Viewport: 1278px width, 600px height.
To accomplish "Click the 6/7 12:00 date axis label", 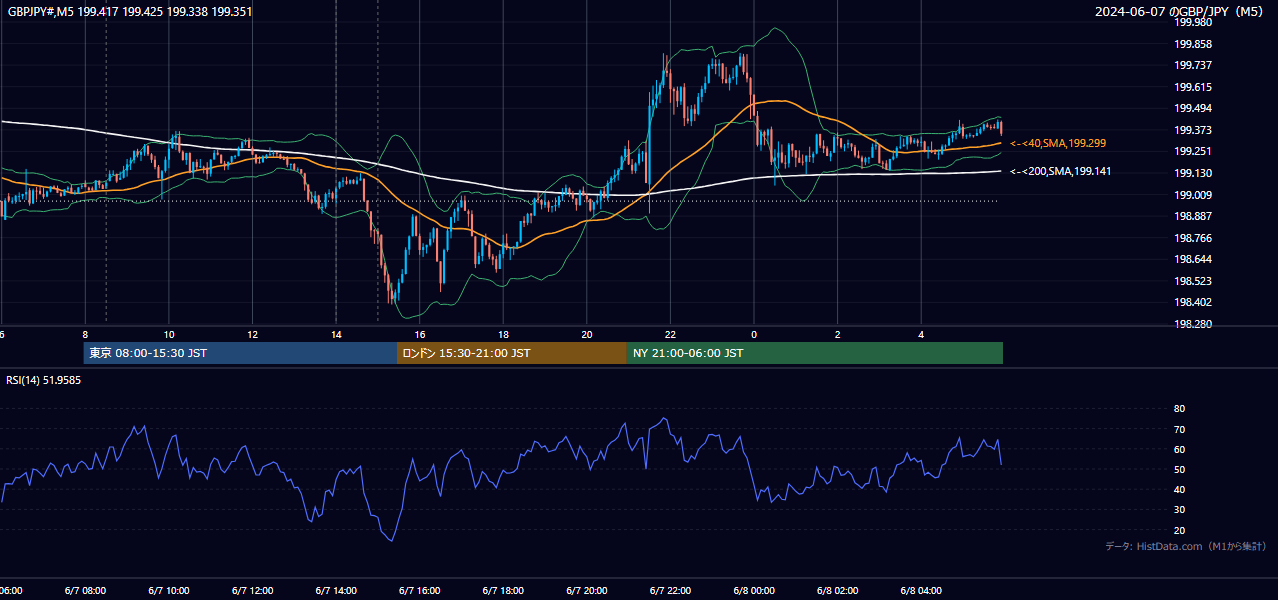I will point(252,591).
